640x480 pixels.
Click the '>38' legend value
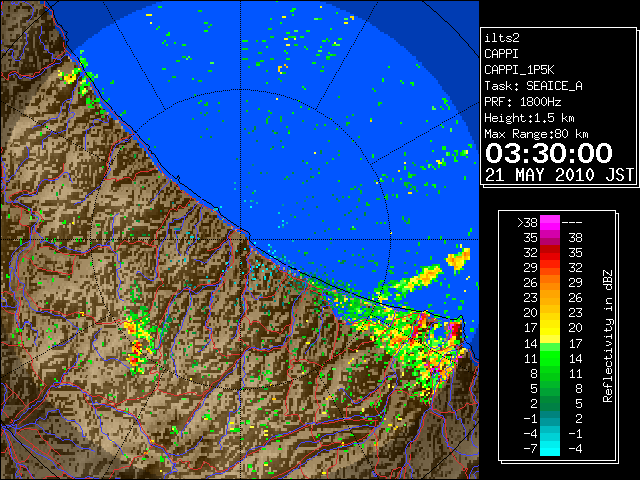527,223
